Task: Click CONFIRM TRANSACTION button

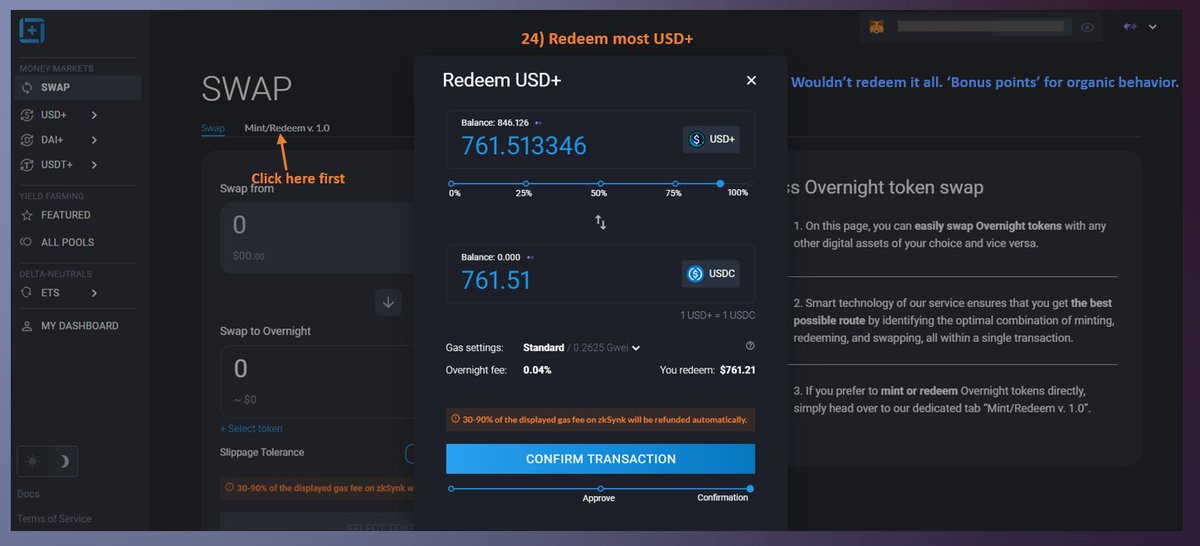Action: point(600,459)
